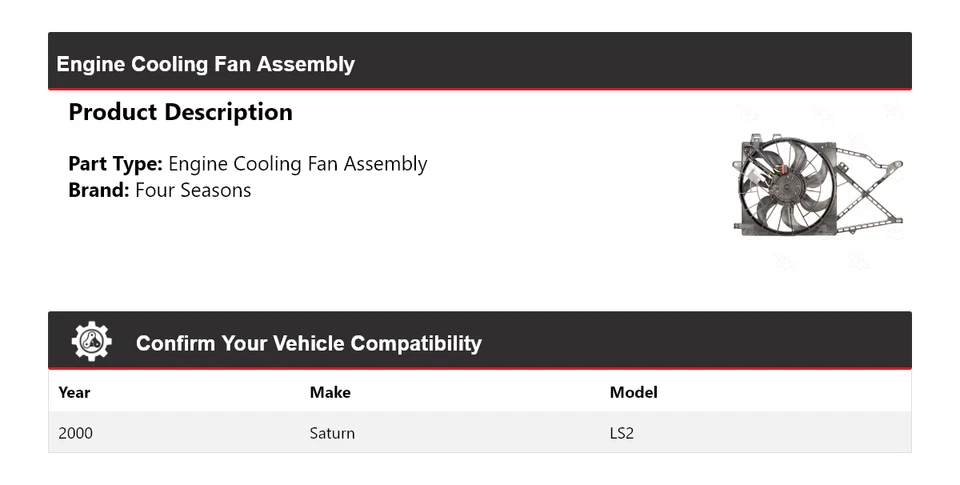The width and height of the screenshot is (960, 485).
Task: Click the Four Seasons brand name
Action: pyautogui.click(x=193, y=190)
